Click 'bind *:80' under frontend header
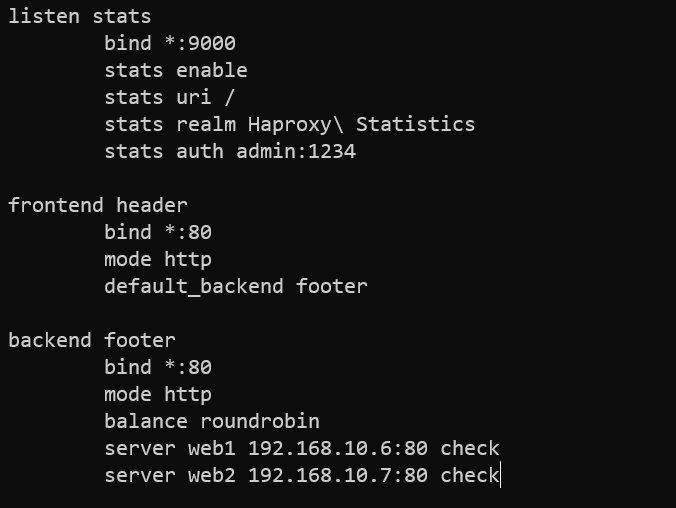Image resolution: width=676 pixels, height=508 pixels. point(158,232)
